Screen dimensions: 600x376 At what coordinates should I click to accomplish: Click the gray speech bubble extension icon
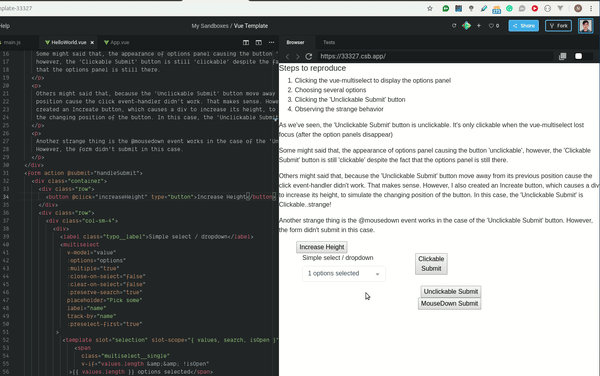click(x=522, y=8)
